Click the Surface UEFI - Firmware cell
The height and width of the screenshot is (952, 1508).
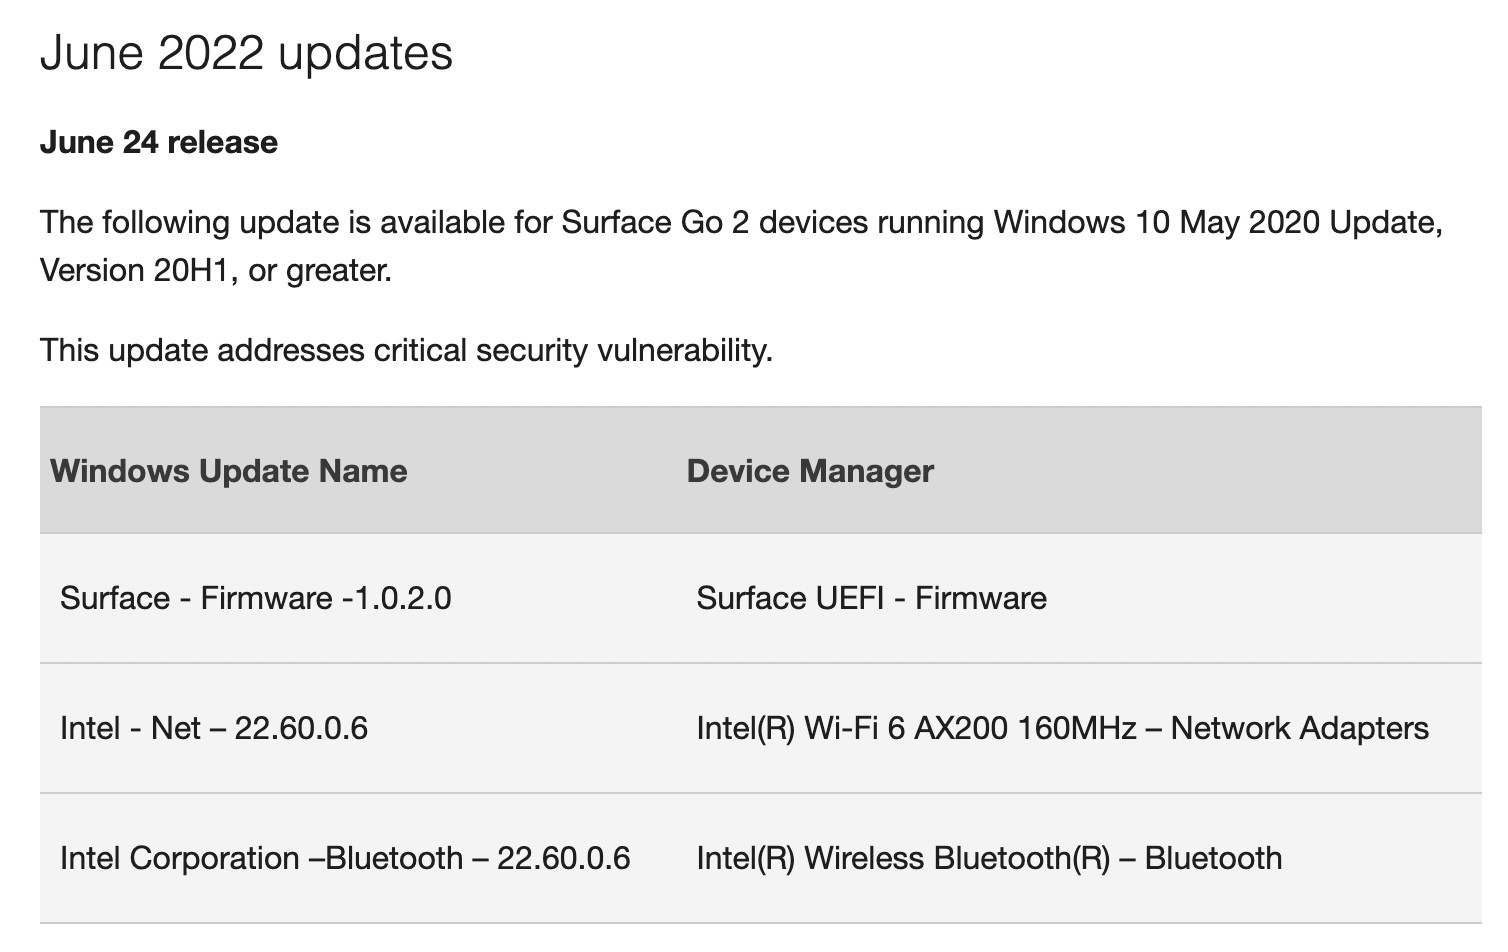tap(872, 598)
